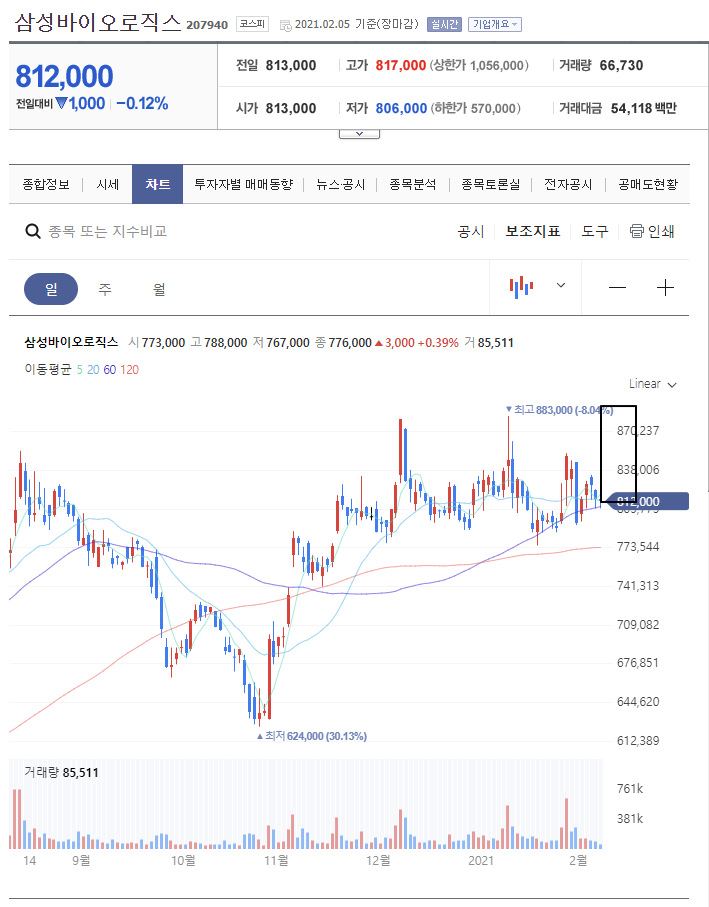709x907 pixels.
Task: Click the large 812,000 current price
Action: [64, 76]
